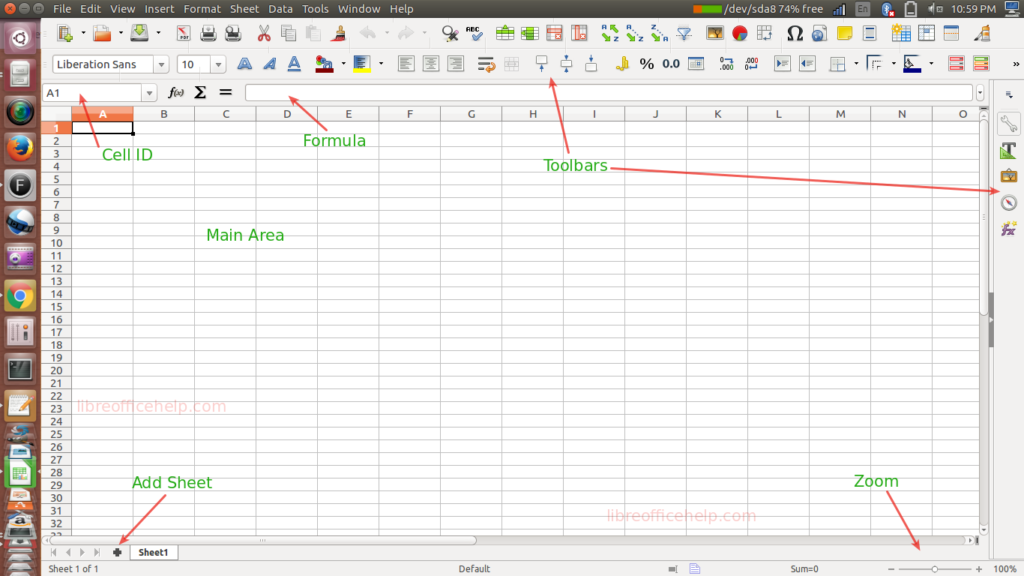Click the Clone Formatting paintbrush icon
Viewport: 1024px width, 576px height.
338,33
